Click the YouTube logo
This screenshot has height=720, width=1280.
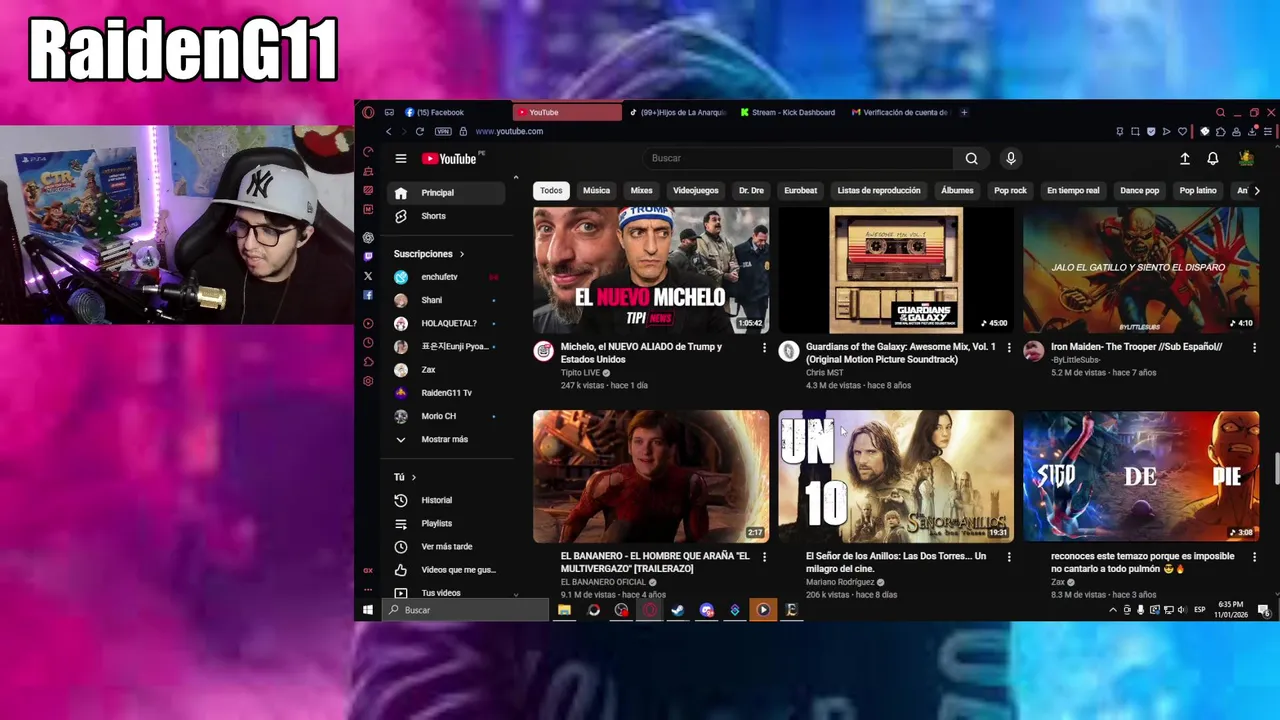coord(450,158)
